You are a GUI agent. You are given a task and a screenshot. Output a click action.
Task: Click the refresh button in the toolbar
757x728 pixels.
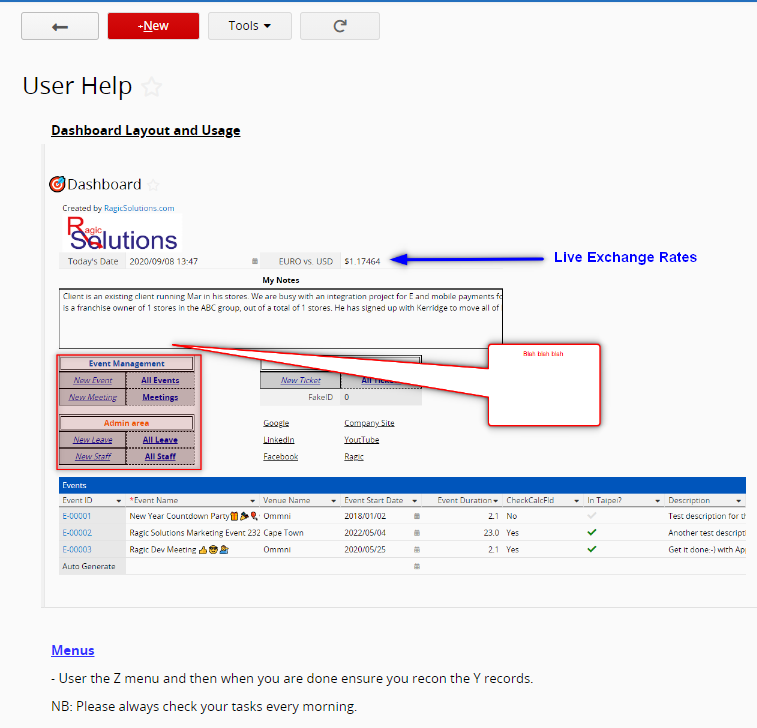(339, 26)
